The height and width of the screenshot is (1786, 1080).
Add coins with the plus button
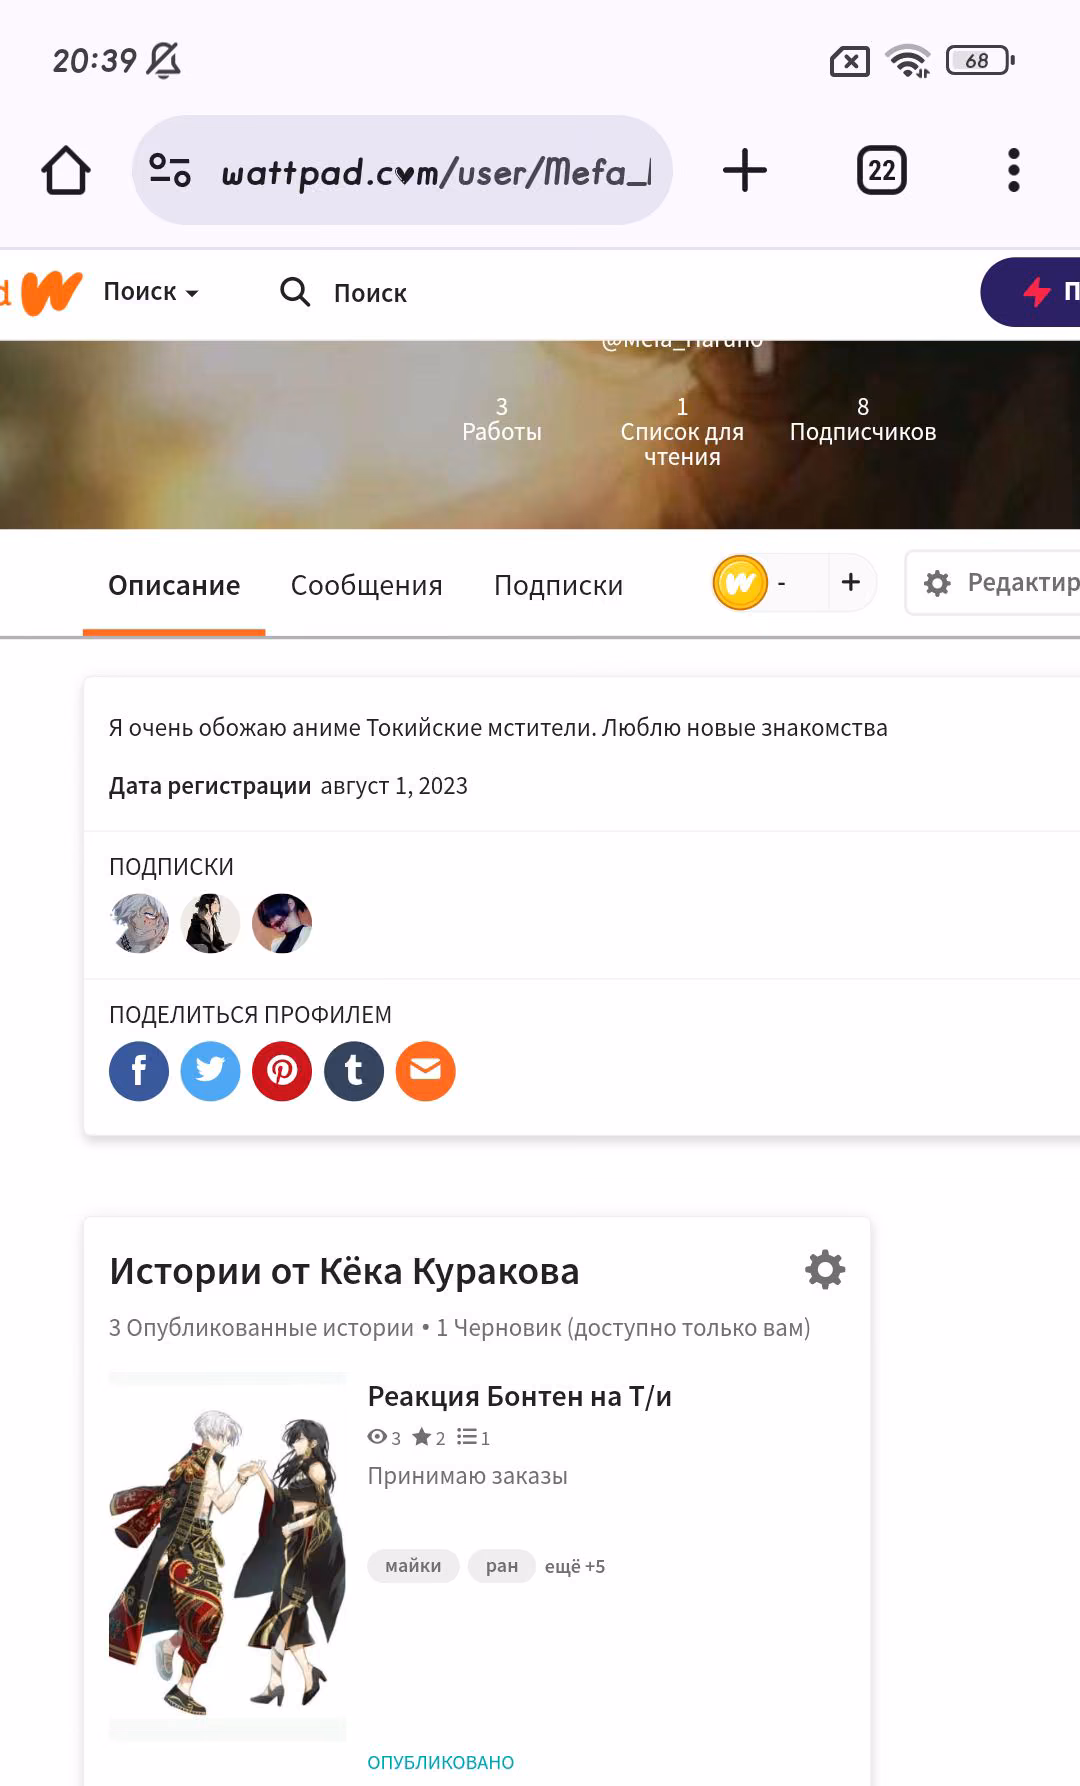point(851,582)
